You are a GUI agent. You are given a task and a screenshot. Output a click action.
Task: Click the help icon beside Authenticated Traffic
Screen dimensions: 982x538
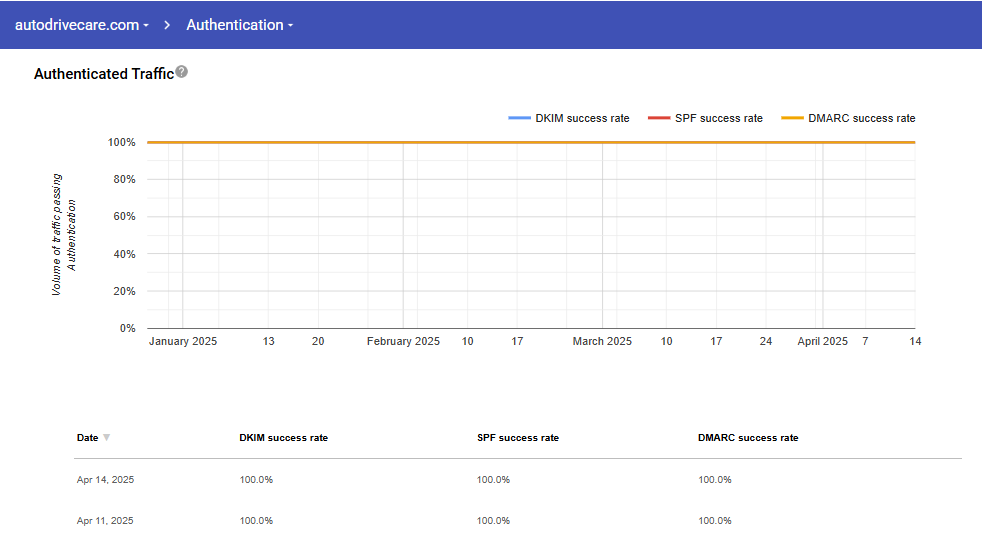tap(182, 72)
